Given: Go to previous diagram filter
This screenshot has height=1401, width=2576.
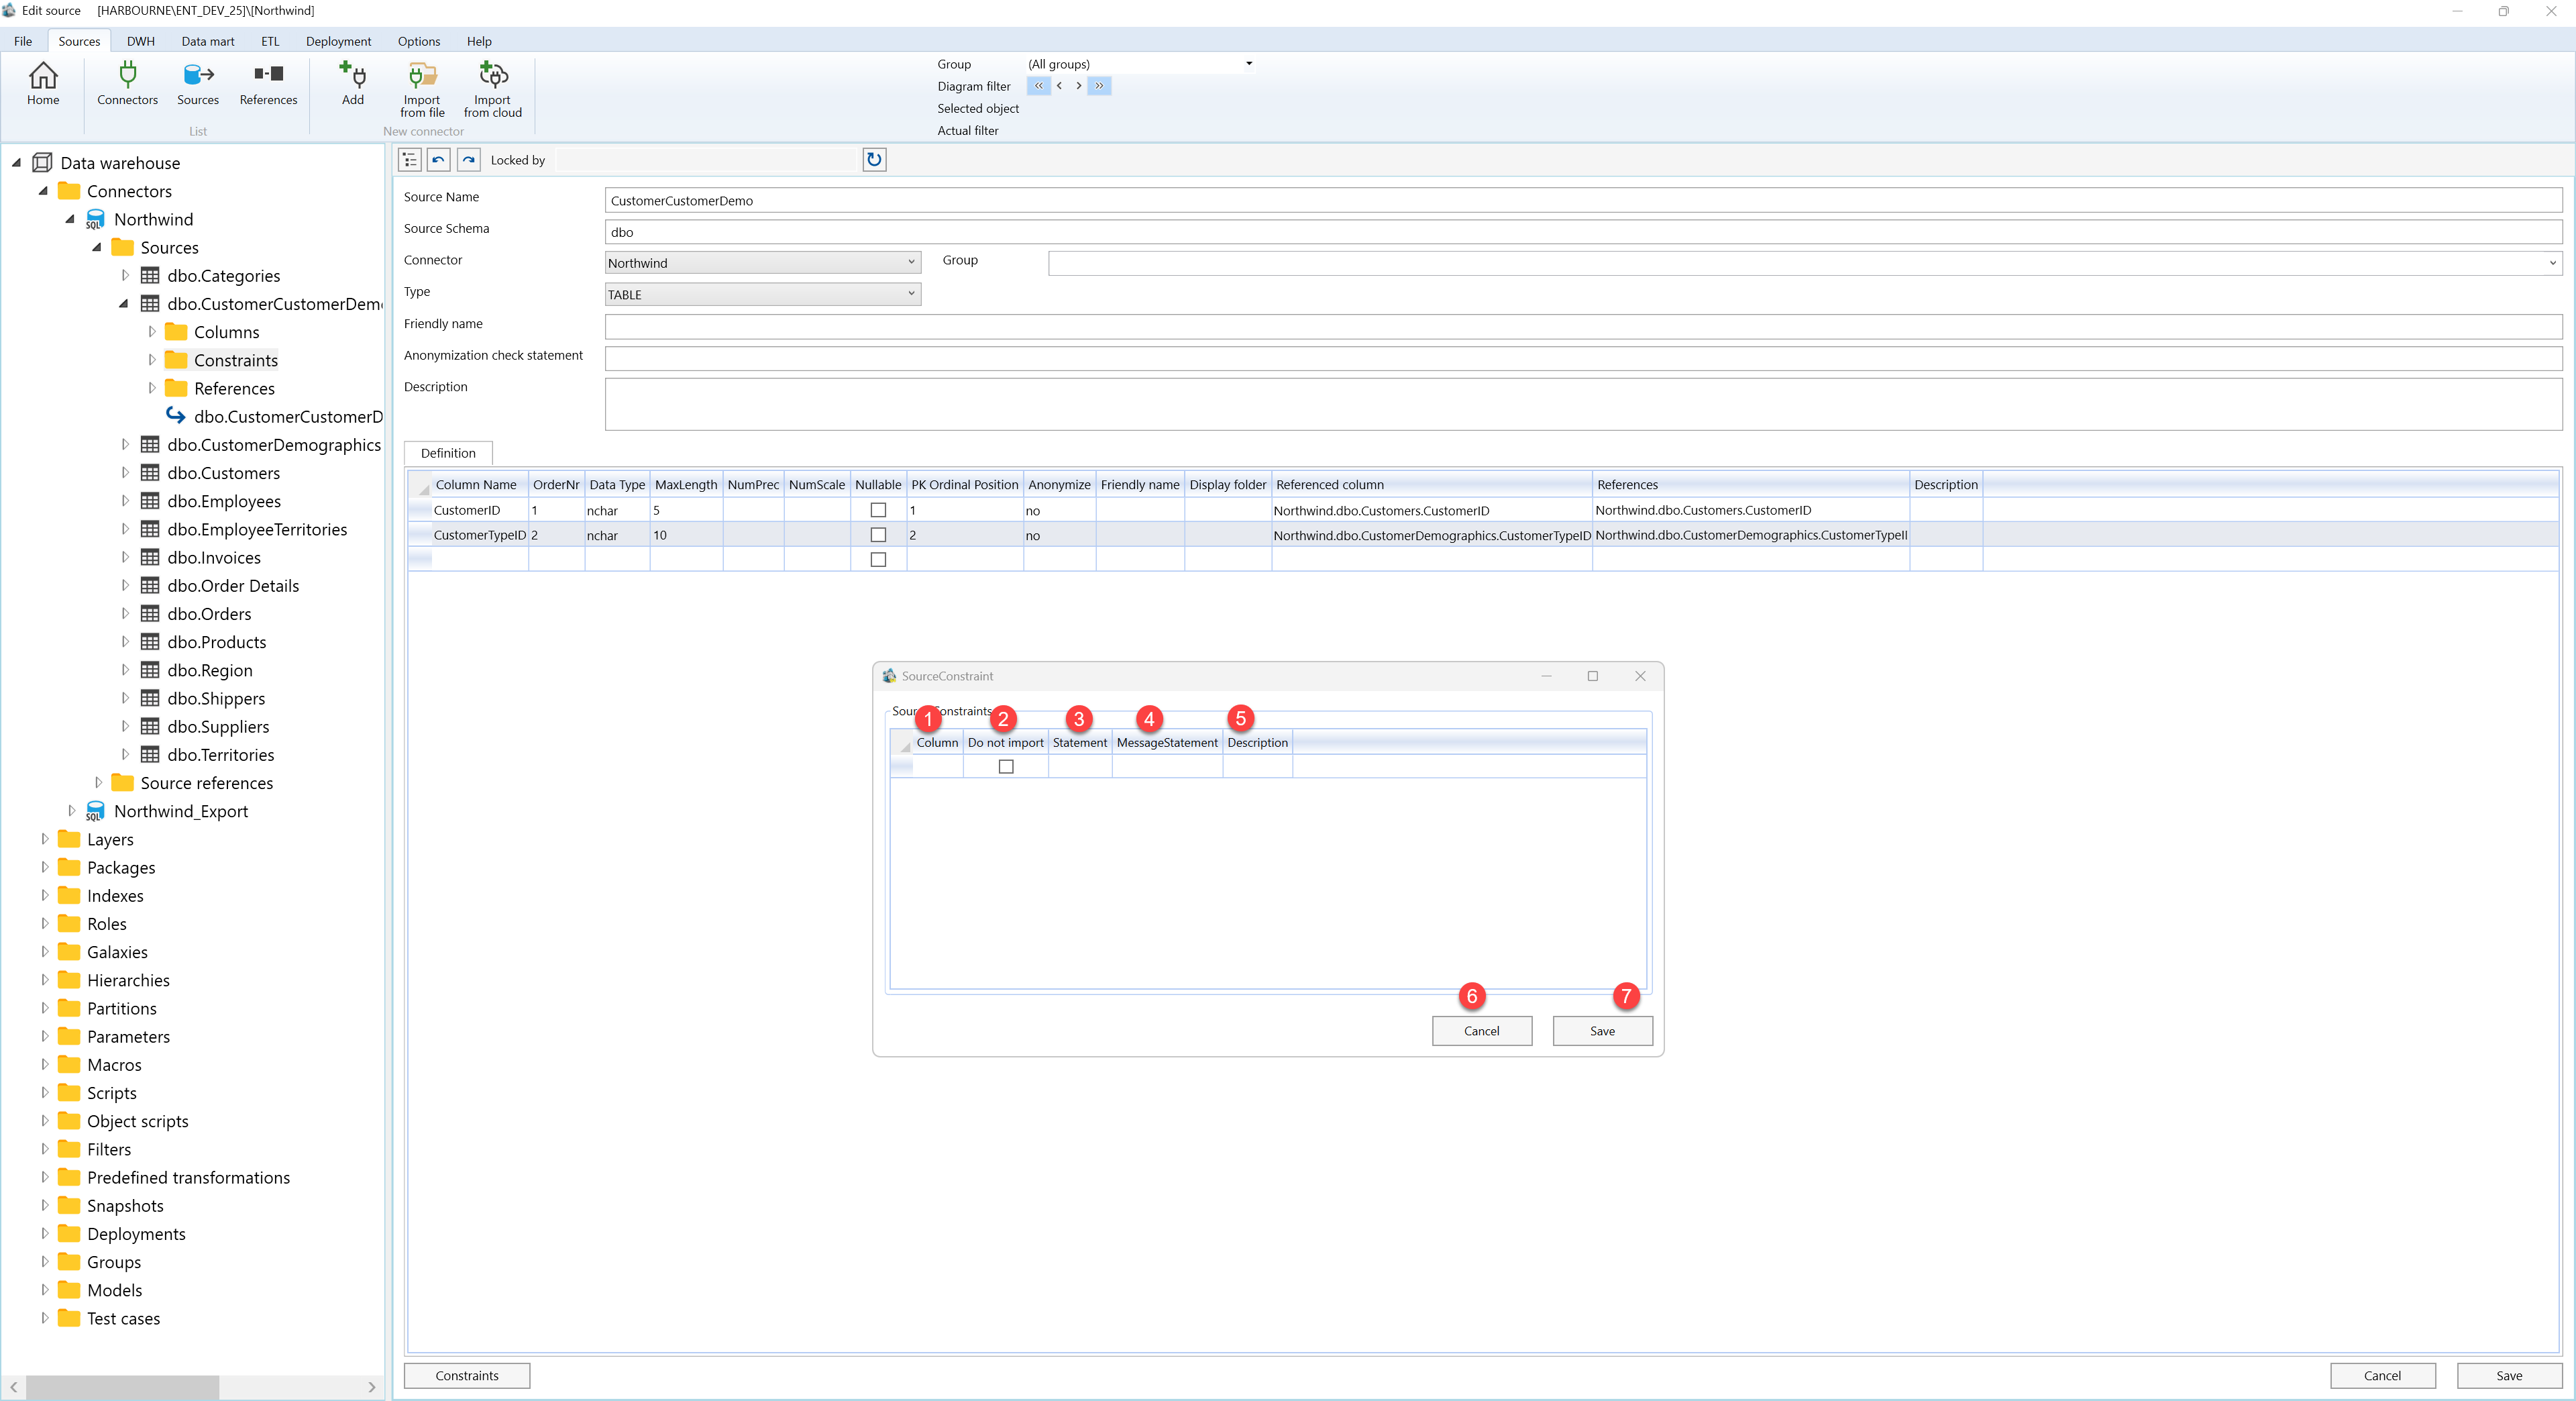Looking at the screenshot, I should [x=1059, y=86].
